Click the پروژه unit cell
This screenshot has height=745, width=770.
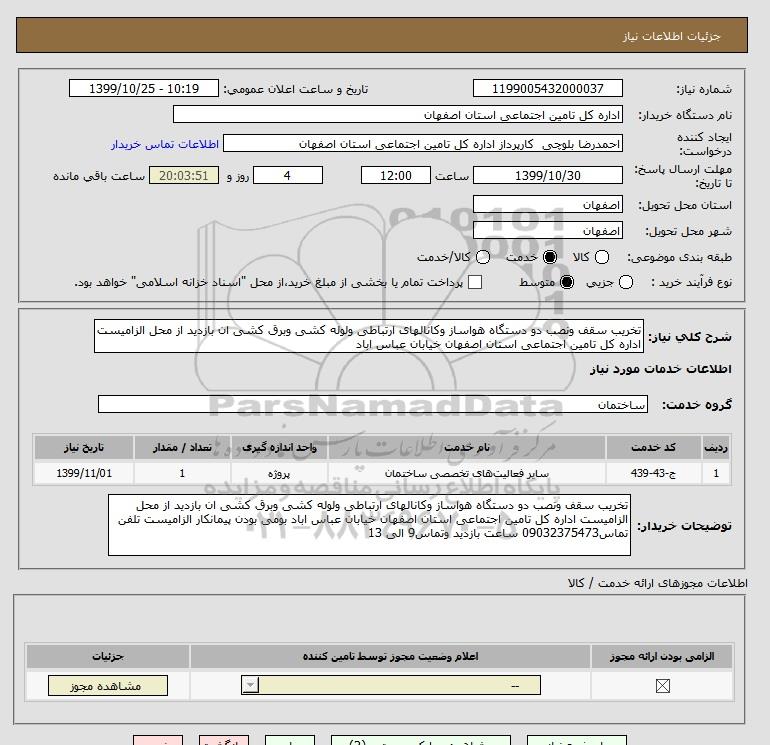point(279,473)
